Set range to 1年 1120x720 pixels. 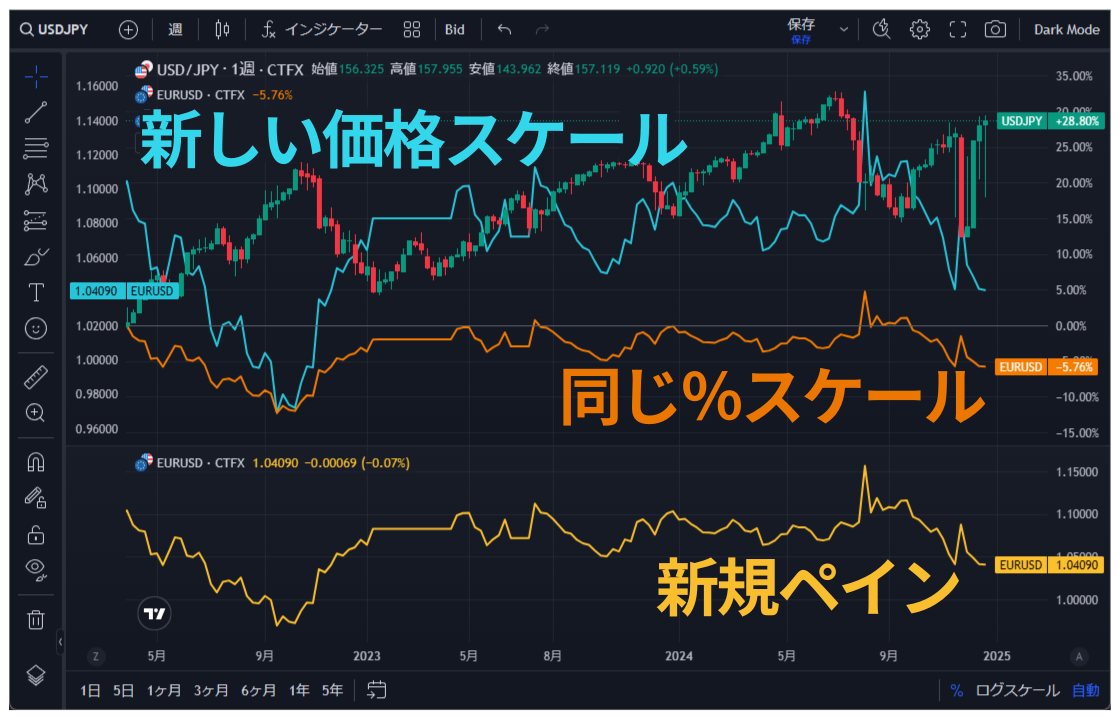click(x=299, y=690)
